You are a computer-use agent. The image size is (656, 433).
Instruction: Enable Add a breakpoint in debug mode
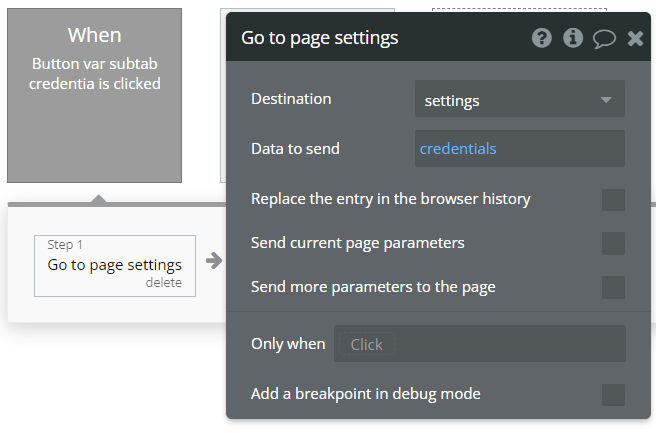[613, 395]
